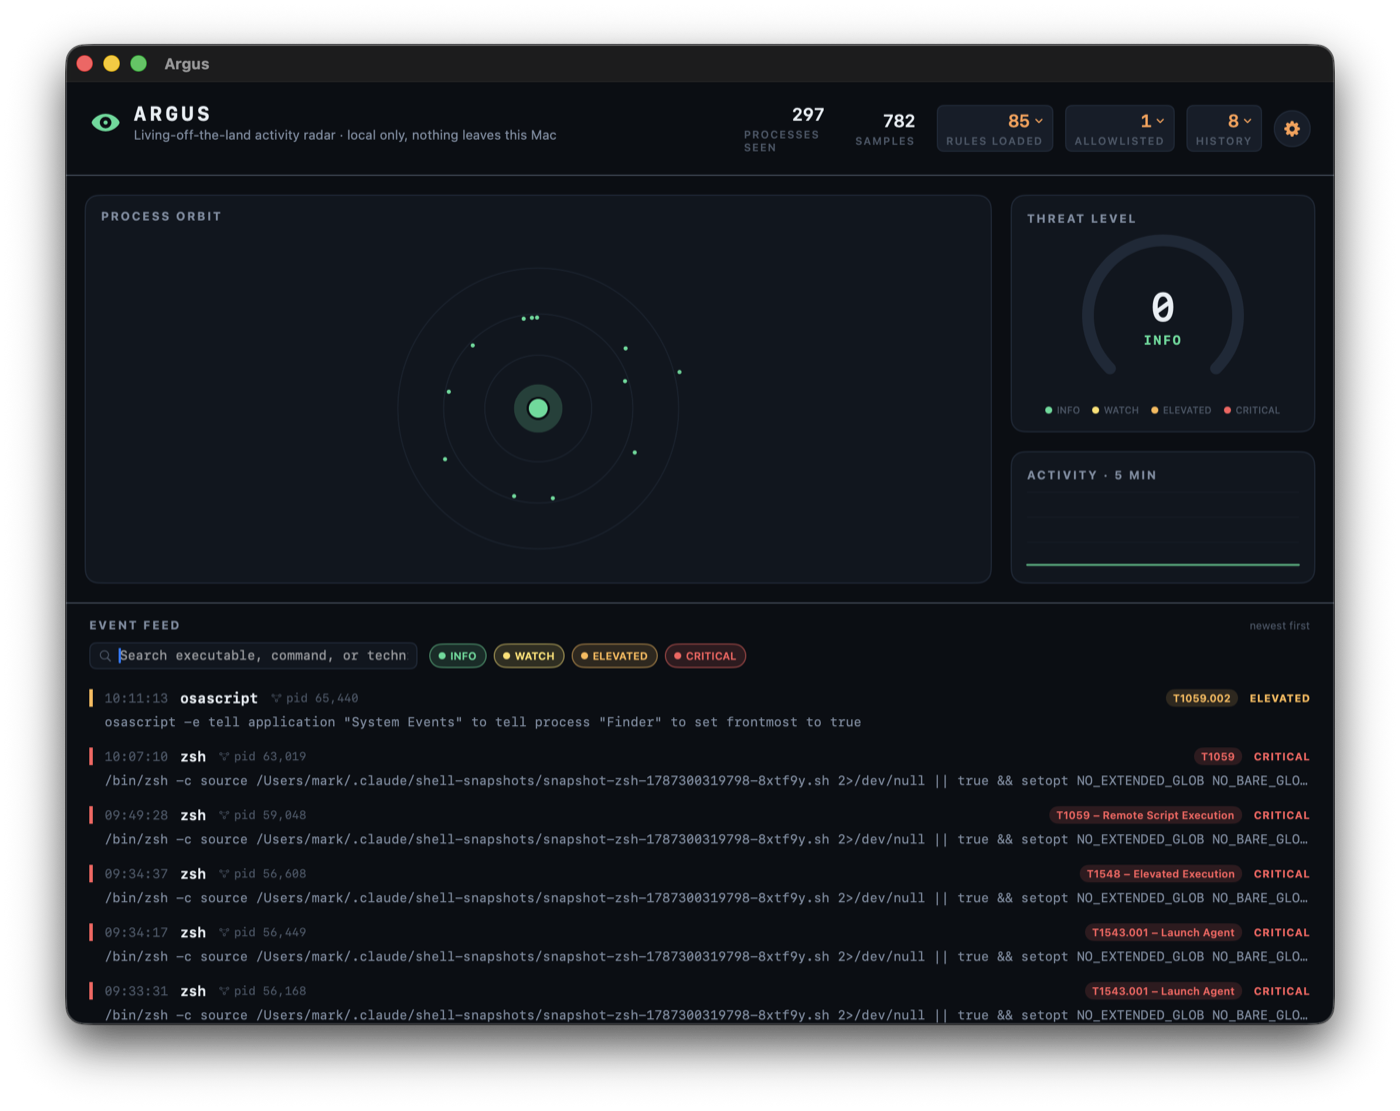Click the process tree icon beside pid 56,608
Image resolution: width=1400 pixels, height=1111 pixels.
click(x=224, y=874)
